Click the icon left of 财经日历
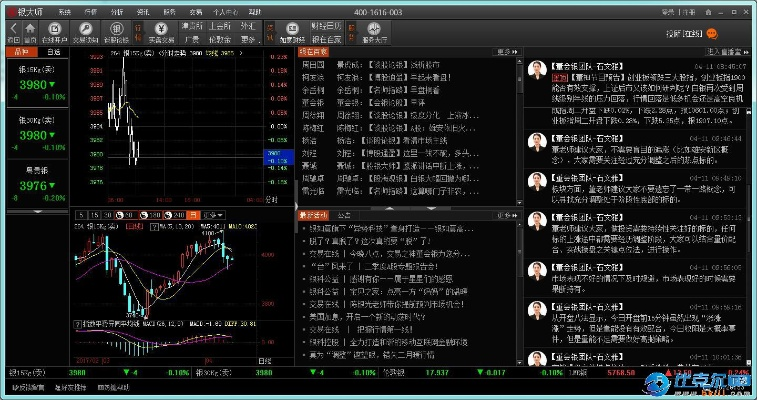Screen dimensions: 757x400 pos(292,28)
